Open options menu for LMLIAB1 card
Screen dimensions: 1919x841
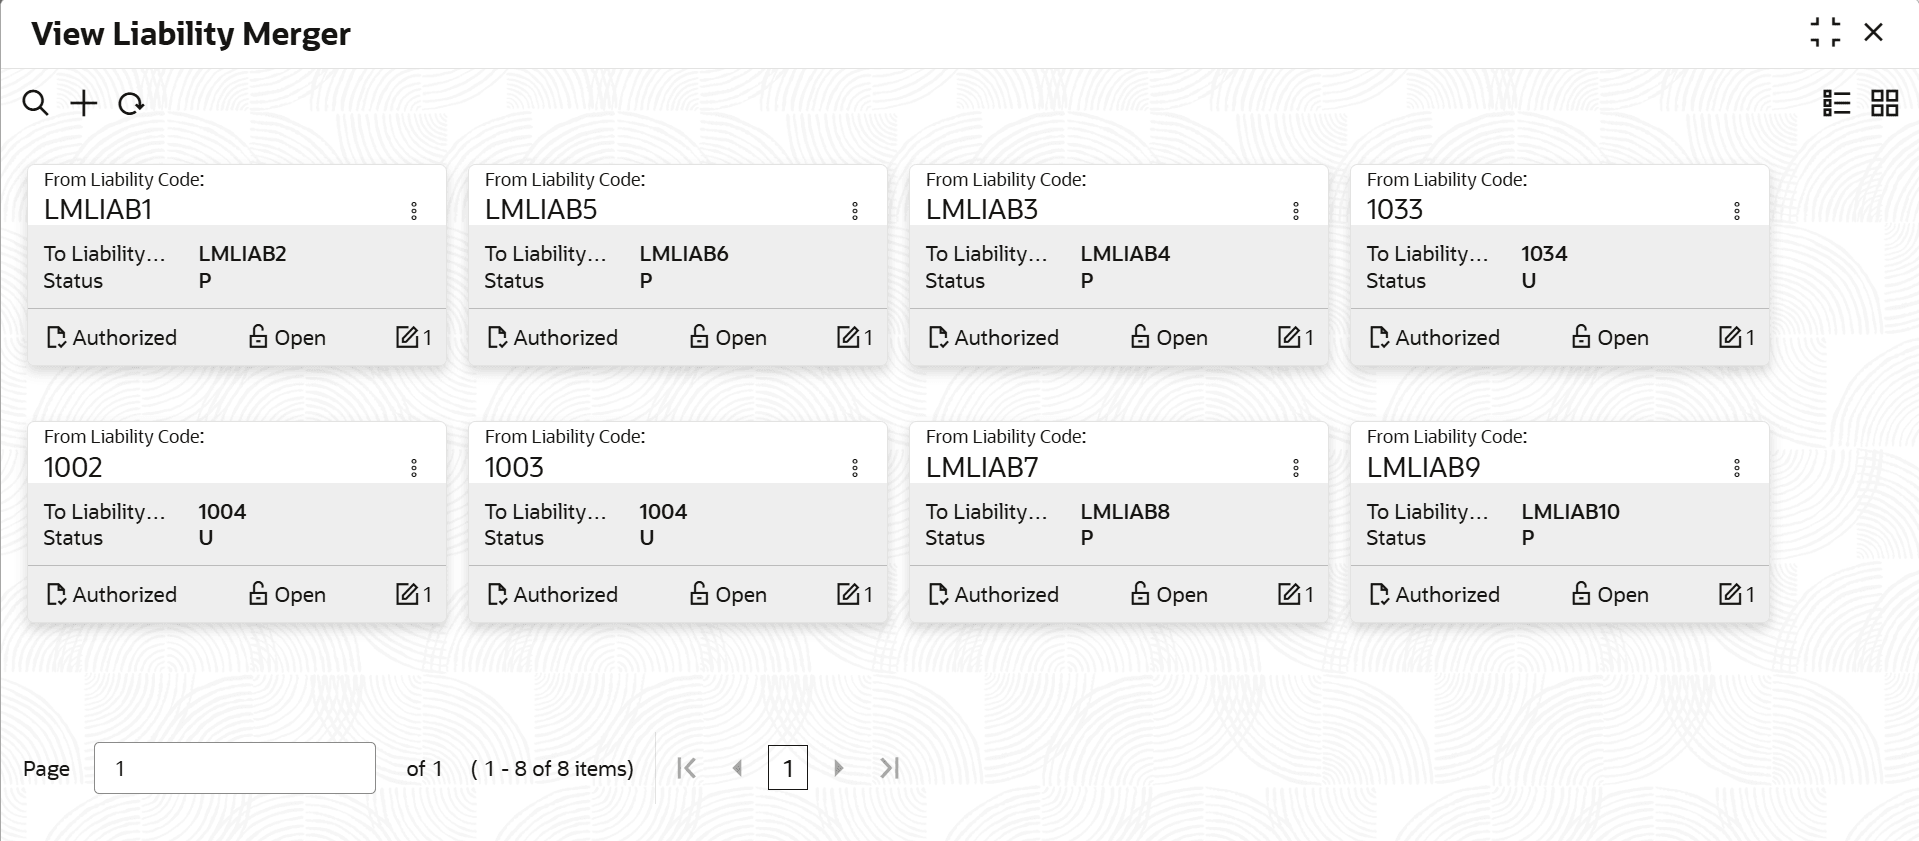tap(414, 211)
